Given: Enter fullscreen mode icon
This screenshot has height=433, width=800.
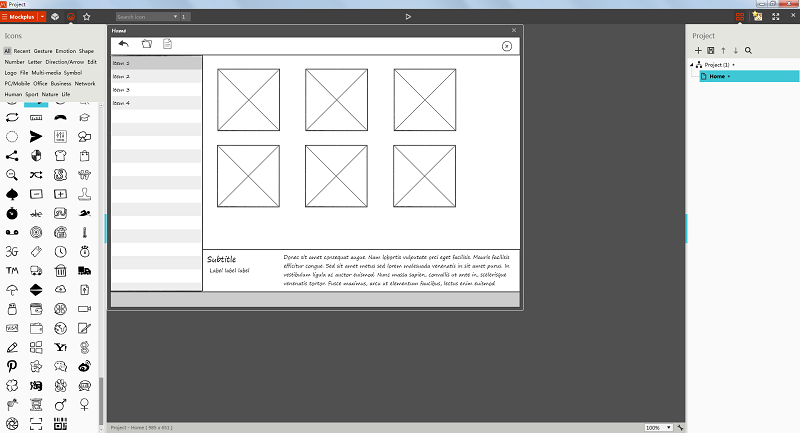Looking at the screenshot, I should (x=776, y=16).
